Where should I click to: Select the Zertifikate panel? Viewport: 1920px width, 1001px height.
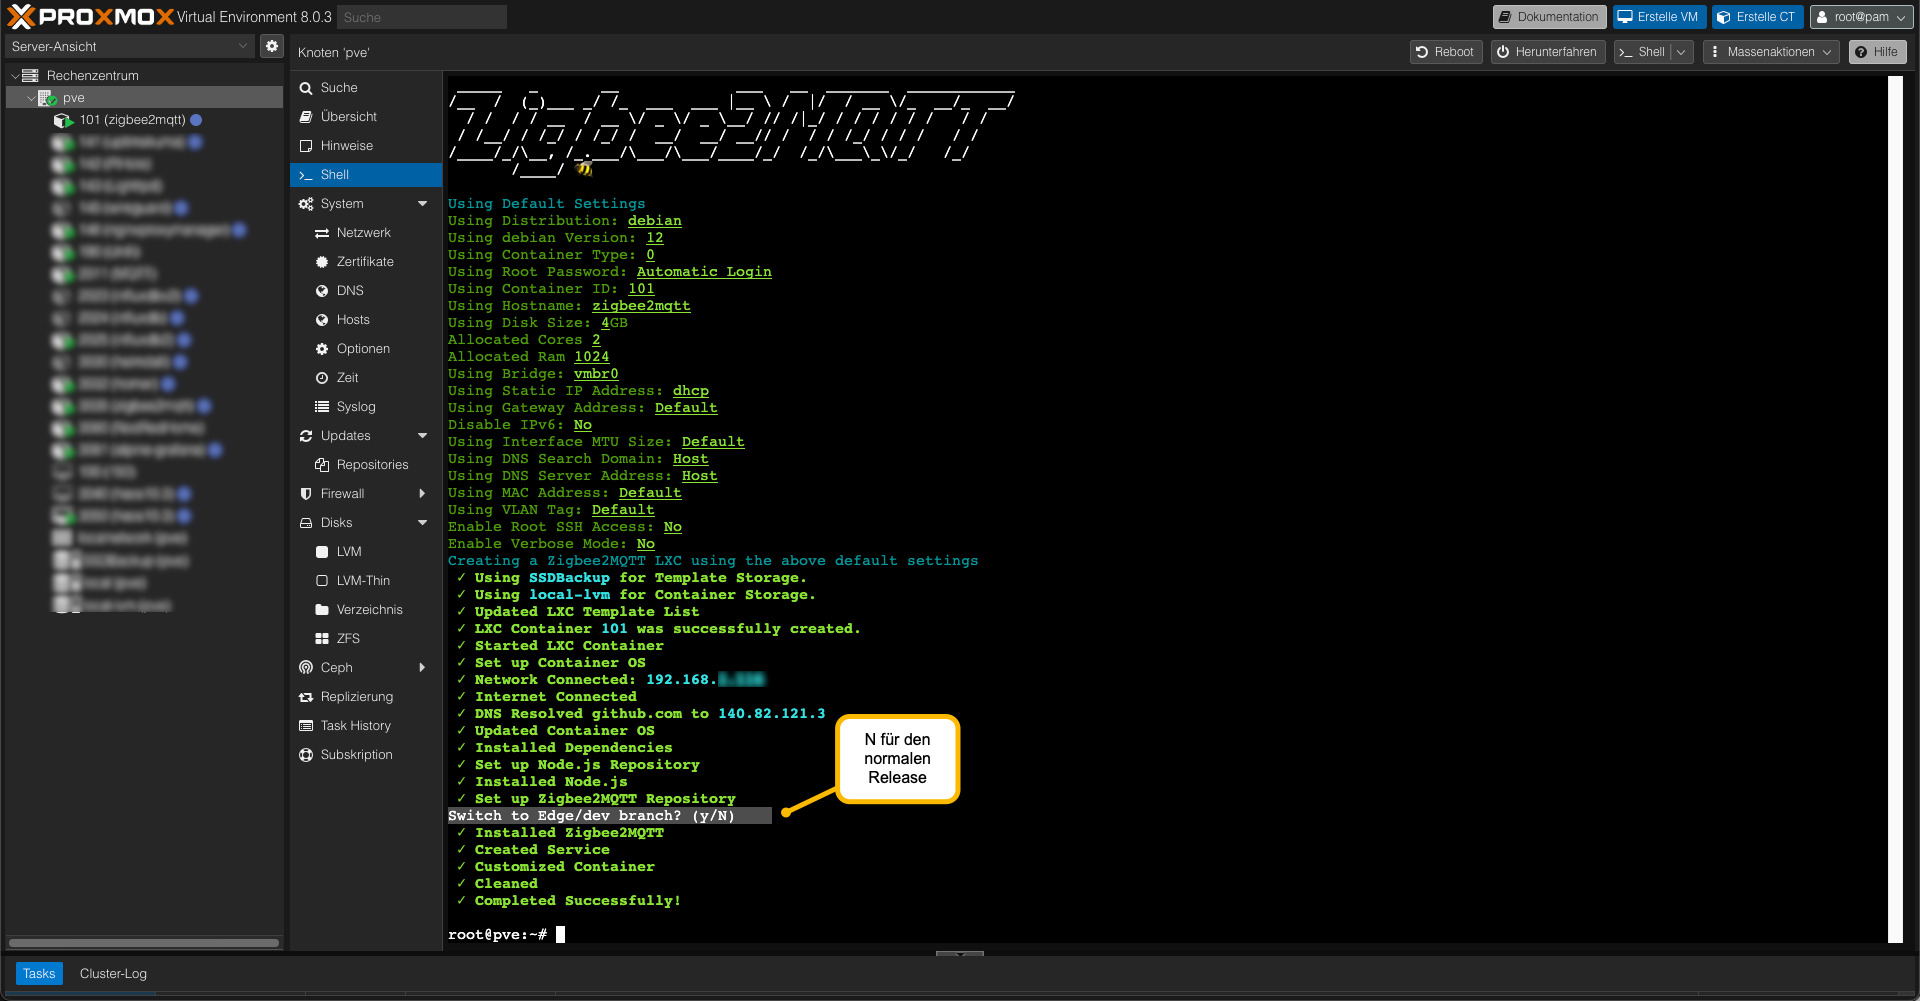320,261
